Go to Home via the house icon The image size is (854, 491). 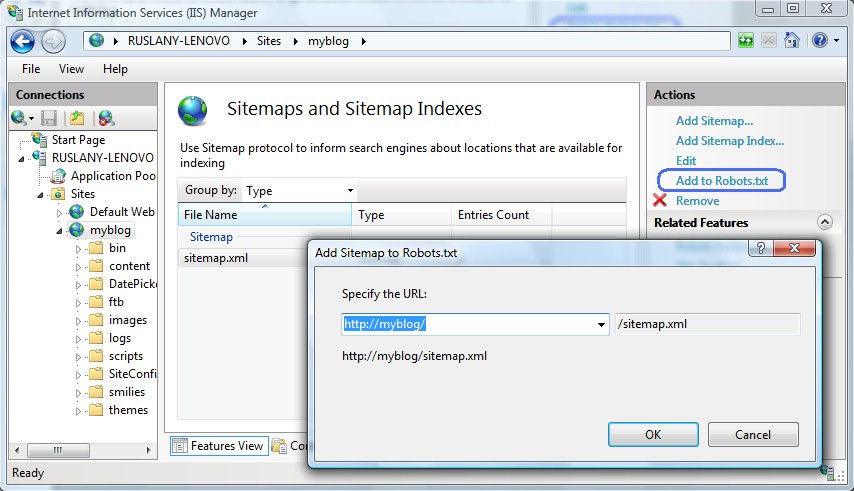click(x=791, y=40)
